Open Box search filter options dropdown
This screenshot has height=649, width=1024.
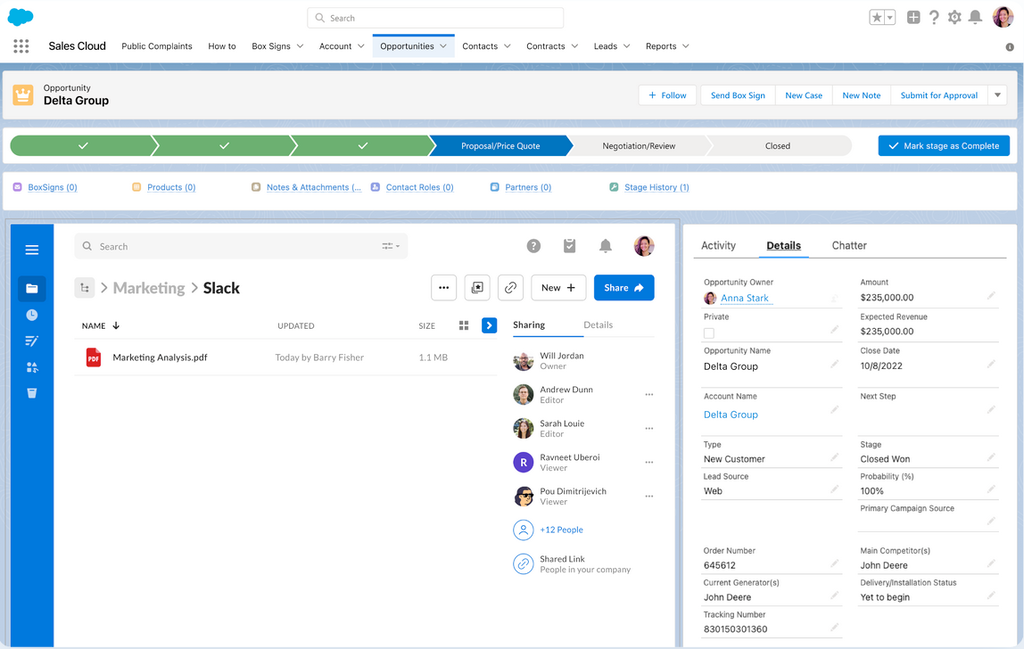point(390,246)
